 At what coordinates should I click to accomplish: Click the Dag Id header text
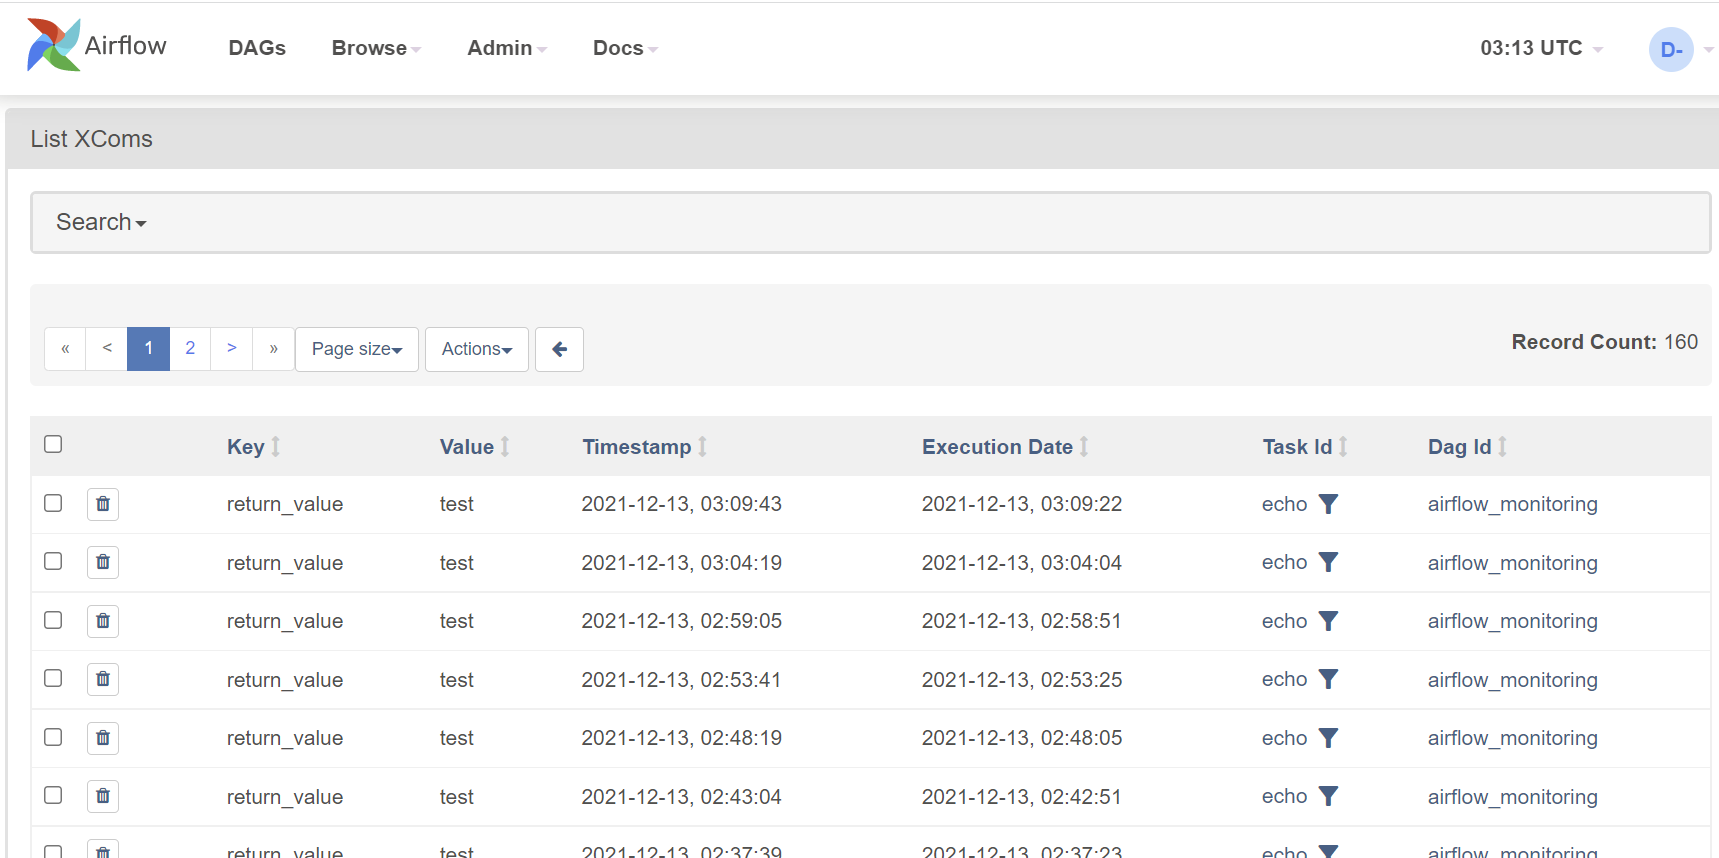pyautogui.click(x=1459, y=447)
